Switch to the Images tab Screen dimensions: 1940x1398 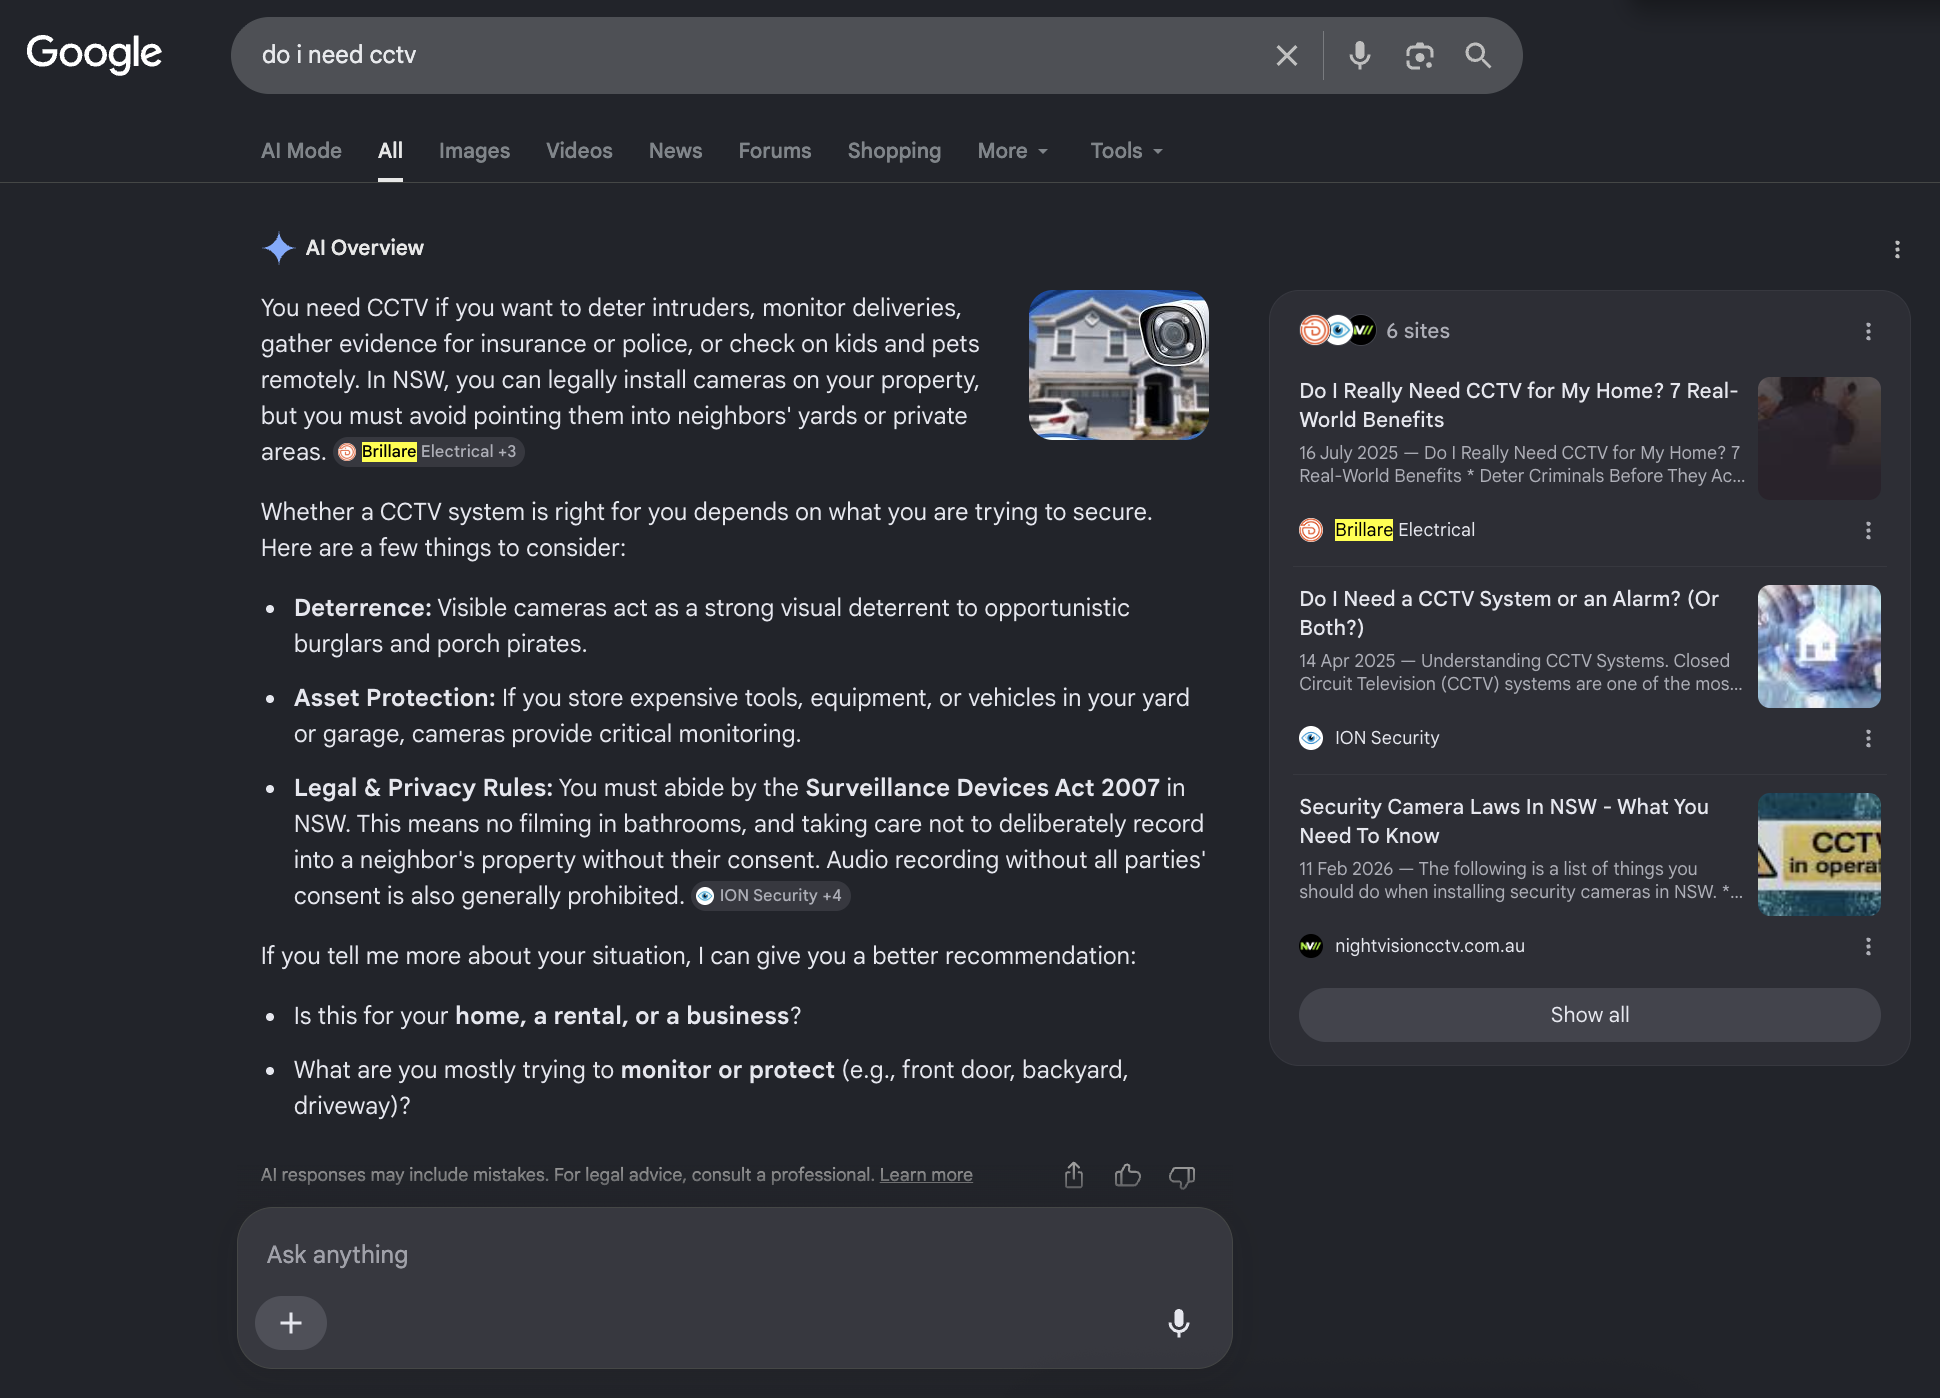[x=474, y=151]
